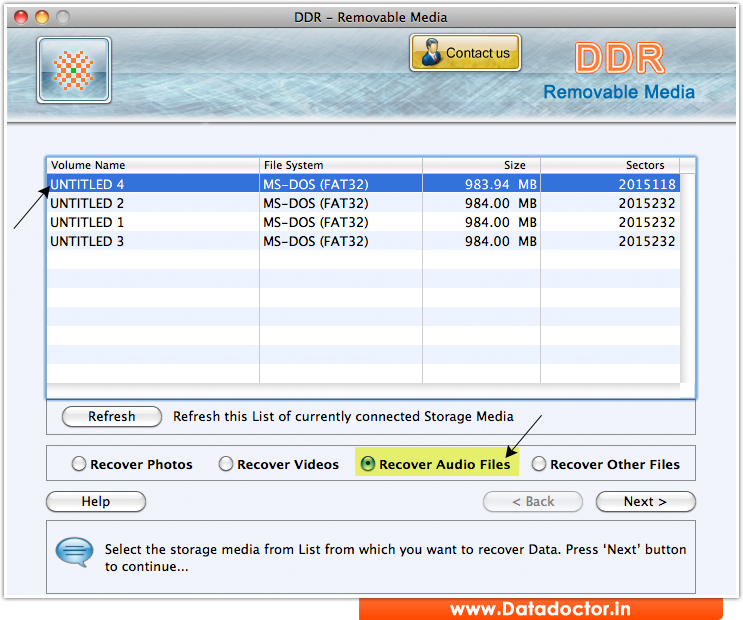
Task: Go to Next step
Action: [645, 501]
